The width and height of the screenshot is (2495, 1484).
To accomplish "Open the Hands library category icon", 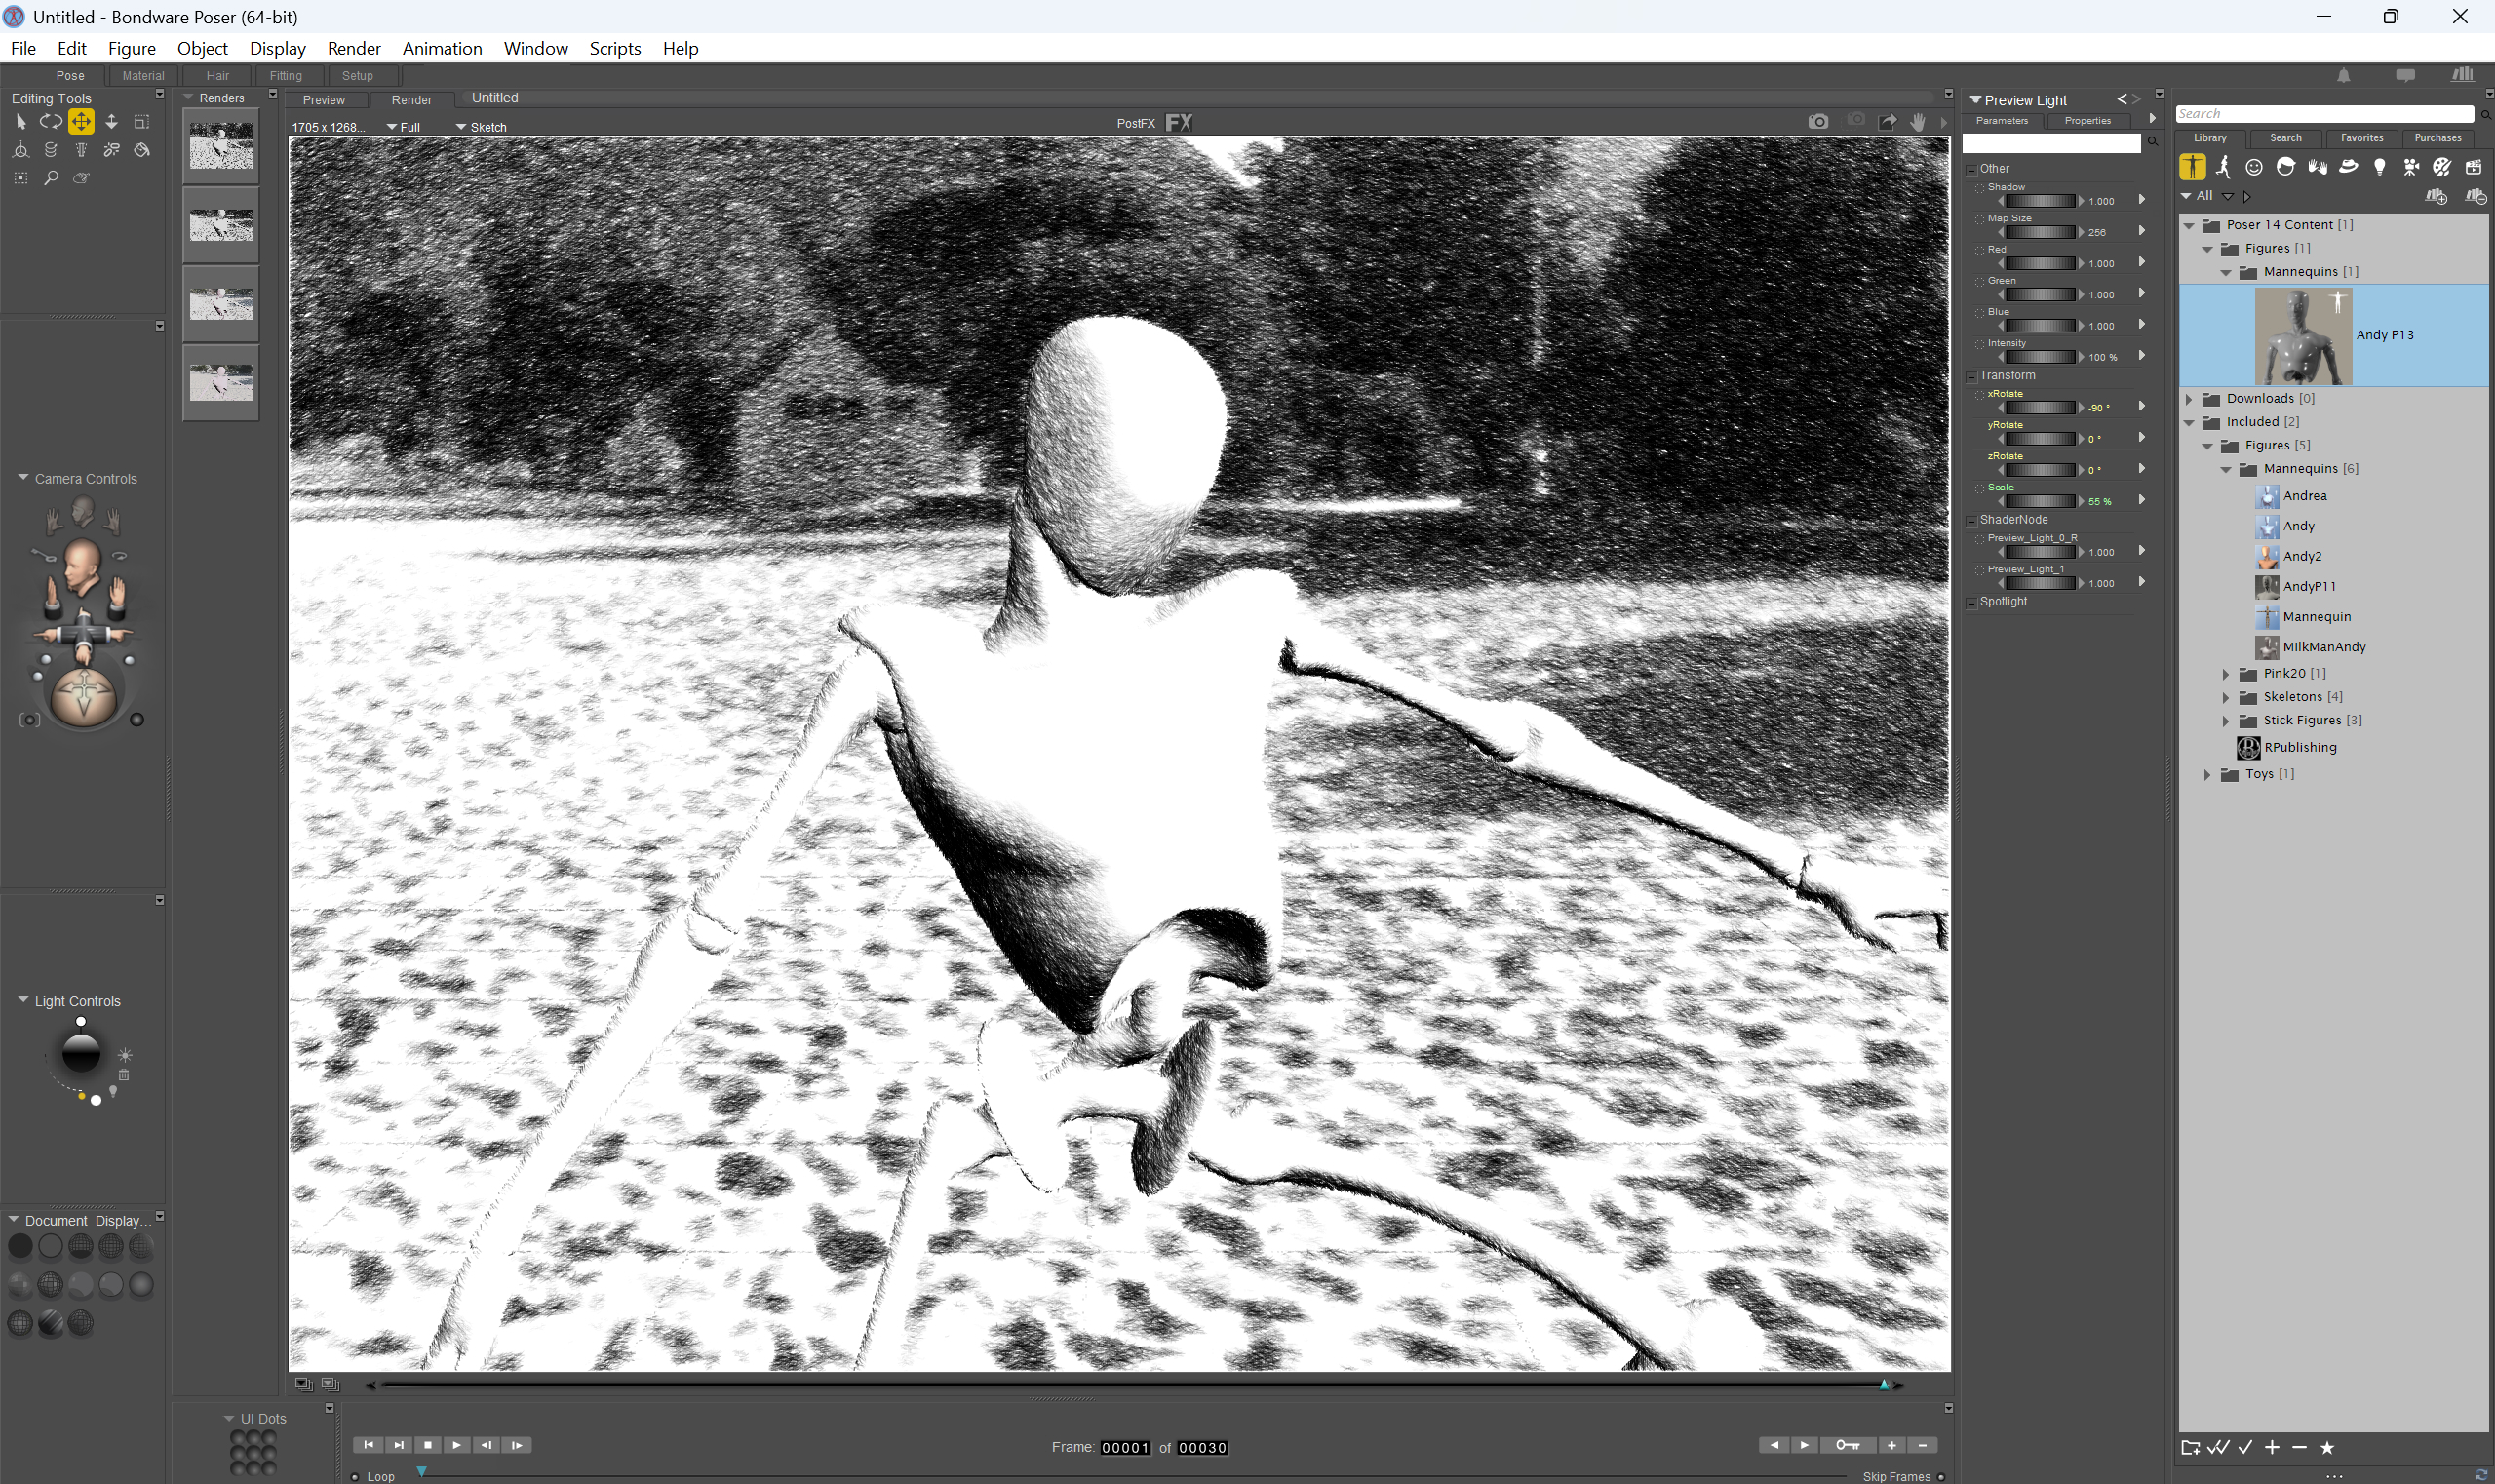I will (2317, 167).
